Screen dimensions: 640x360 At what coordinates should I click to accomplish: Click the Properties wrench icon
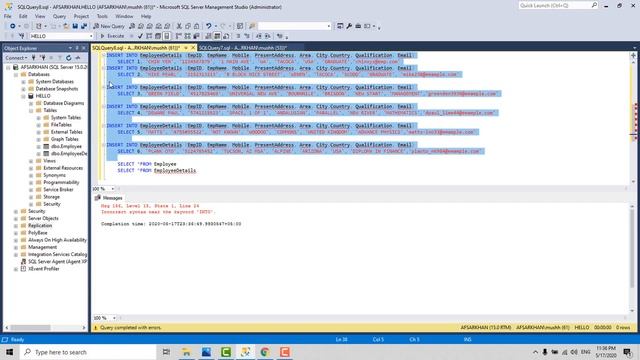click(349, 26)
